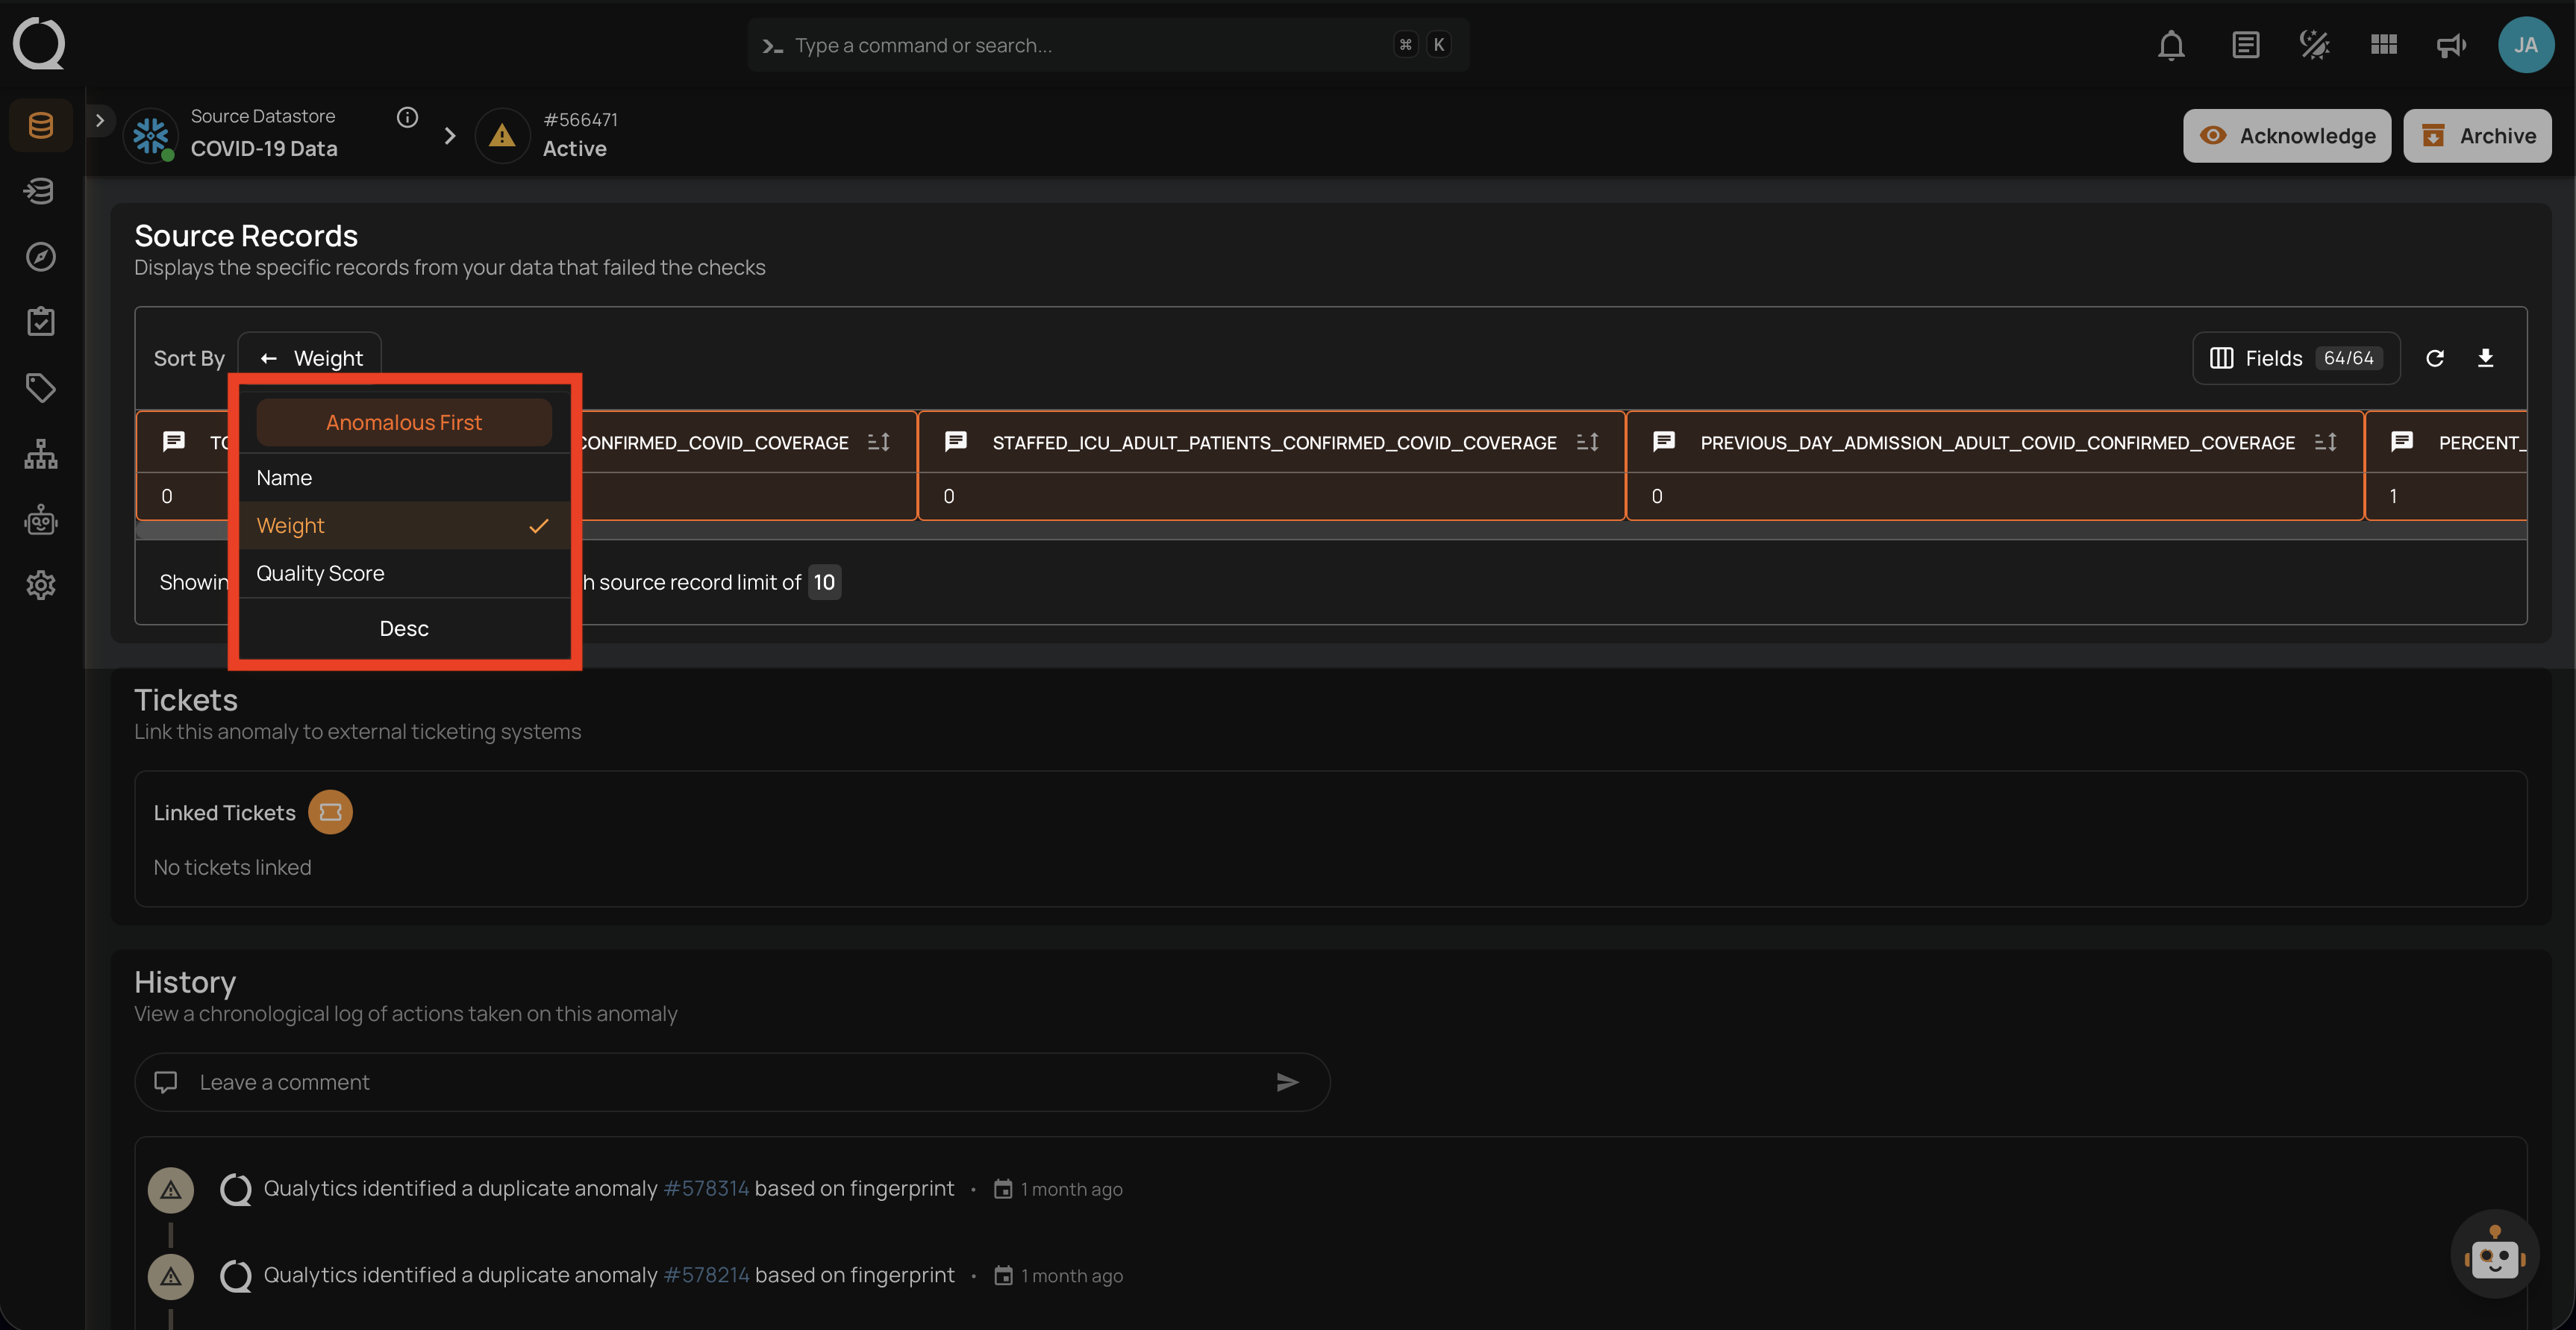Viewport: 2576px width, 1330px height.
Task: Click the Snowflake COVID-19 Data datastore icon
Action: click(x=151, y=135)
